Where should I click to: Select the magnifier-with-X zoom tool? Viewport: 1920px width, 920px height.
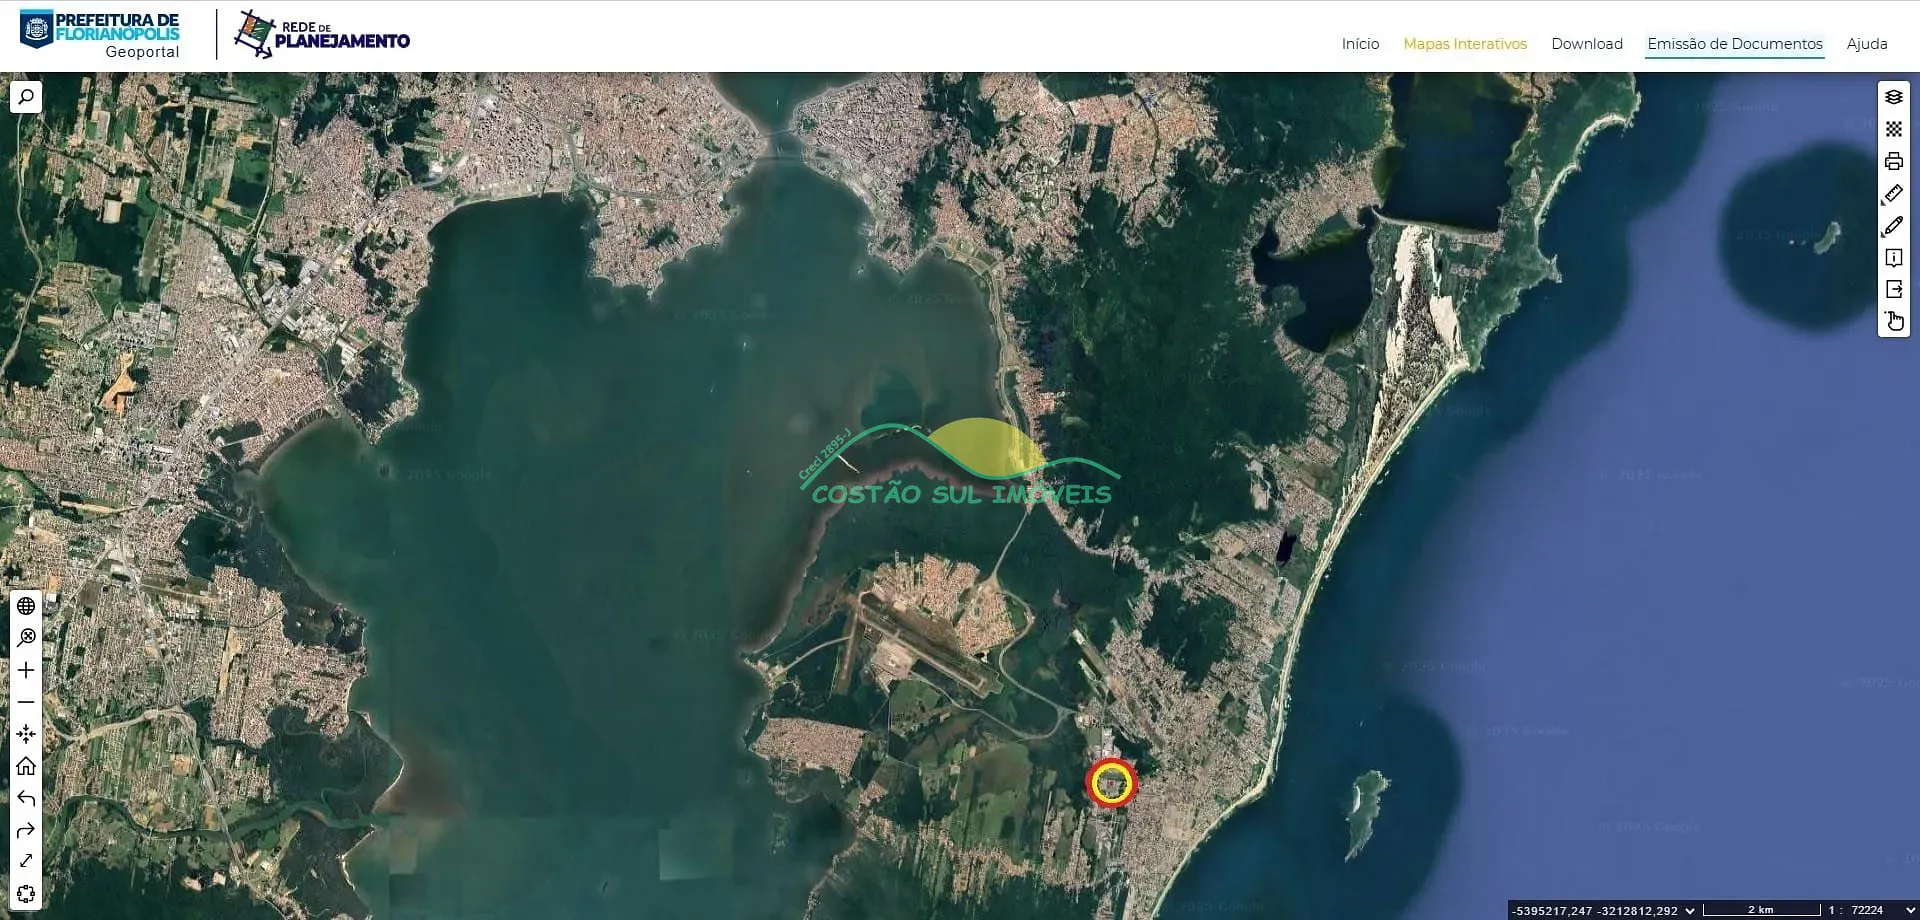point(26,638)
